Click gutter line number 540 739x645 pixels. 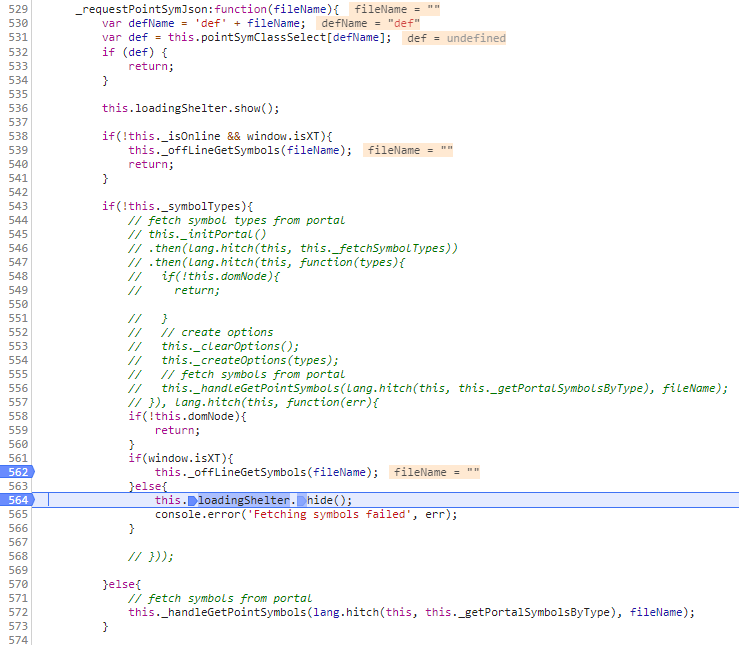18,164
